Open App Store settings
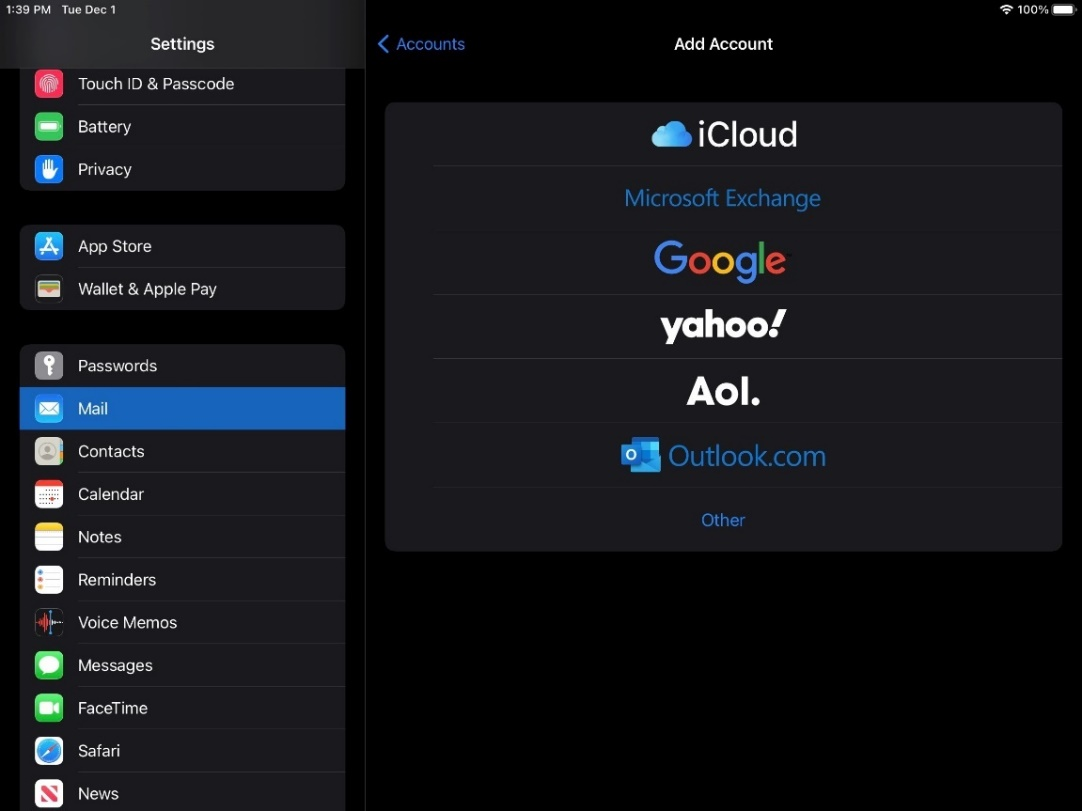This screenshot has height=811, width=1082. pyautogui.click(x=182, y=246)
